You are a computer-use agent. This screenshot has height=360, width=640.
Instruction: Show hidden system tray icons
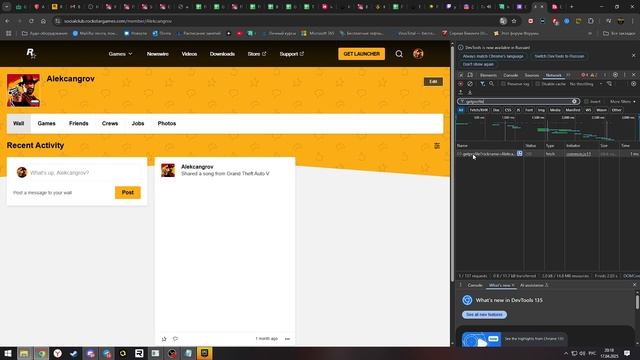coord(566,353)
